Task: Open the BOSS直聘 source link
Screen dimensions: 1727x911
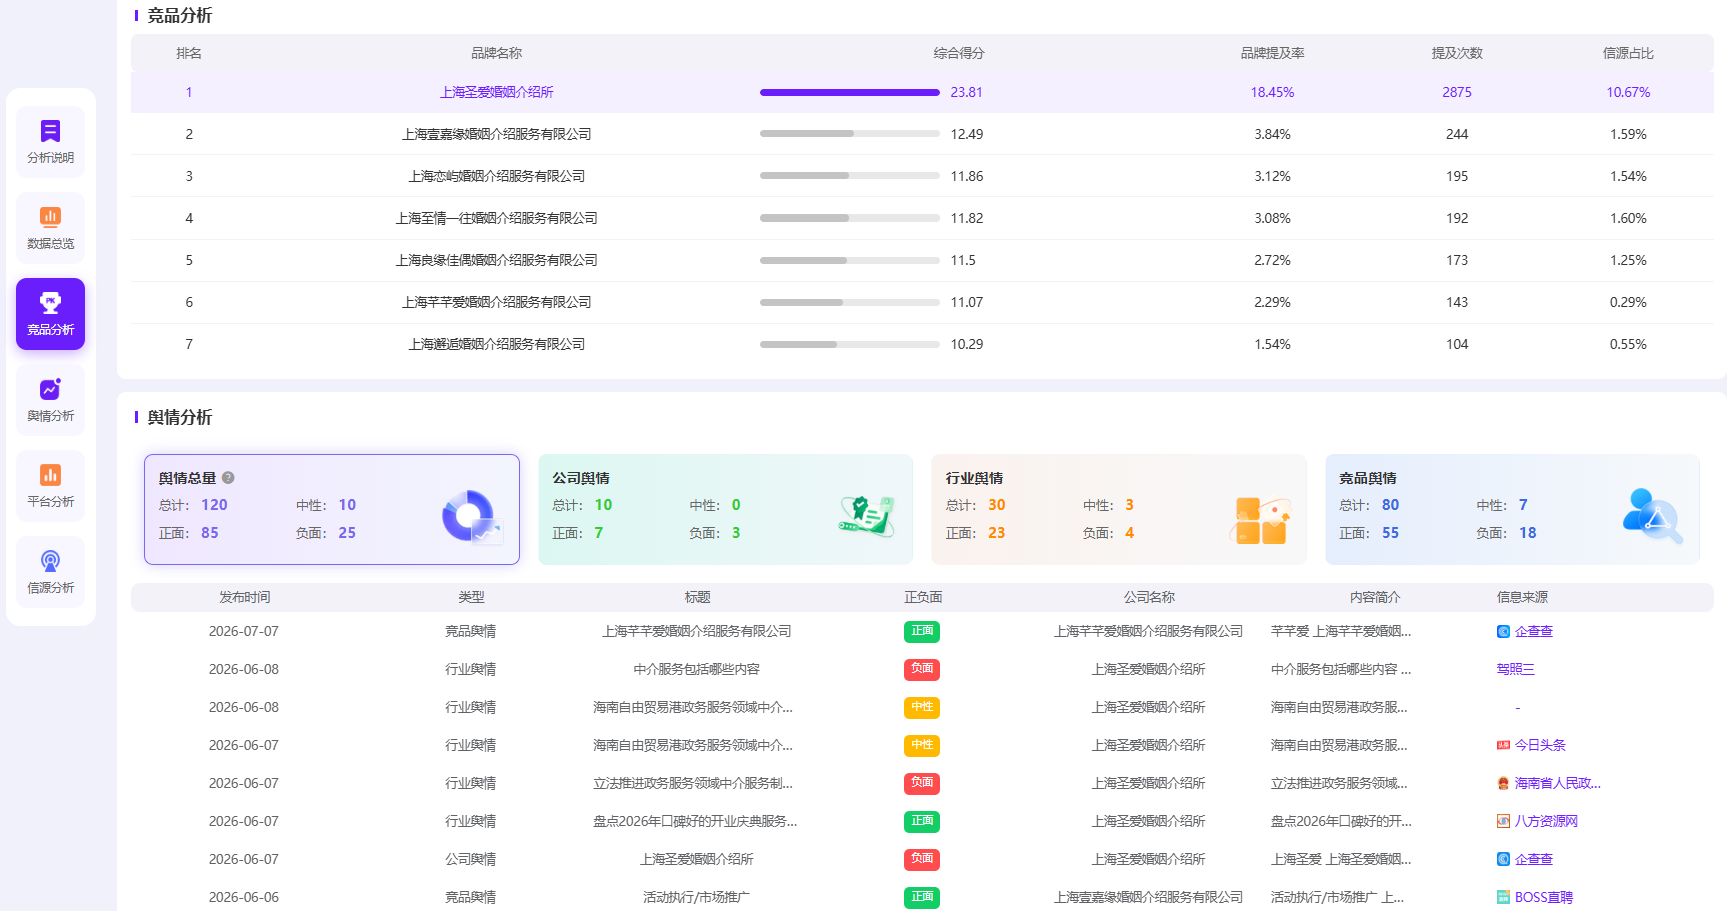Action: tap(1543, 897)
